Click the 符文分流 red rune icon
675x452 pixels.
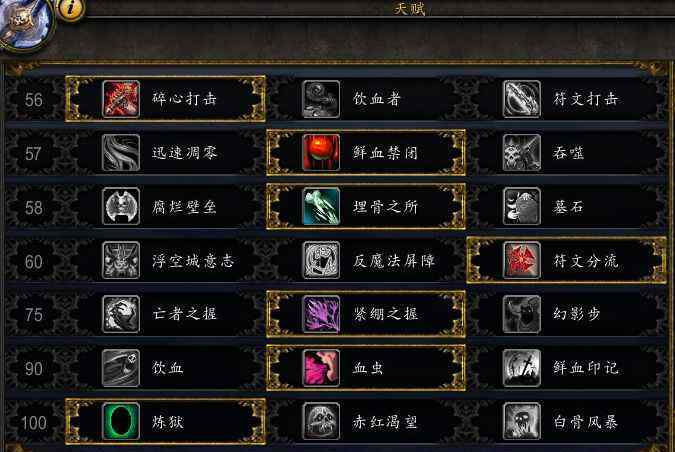click(x=522, y=260)
